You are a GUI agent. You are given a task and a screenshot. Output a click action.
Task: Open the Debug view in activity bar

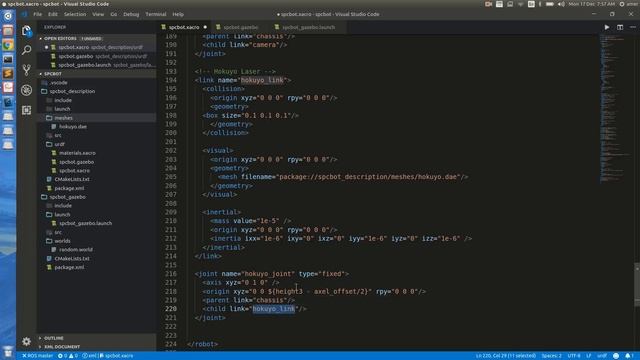click(27, 90)
